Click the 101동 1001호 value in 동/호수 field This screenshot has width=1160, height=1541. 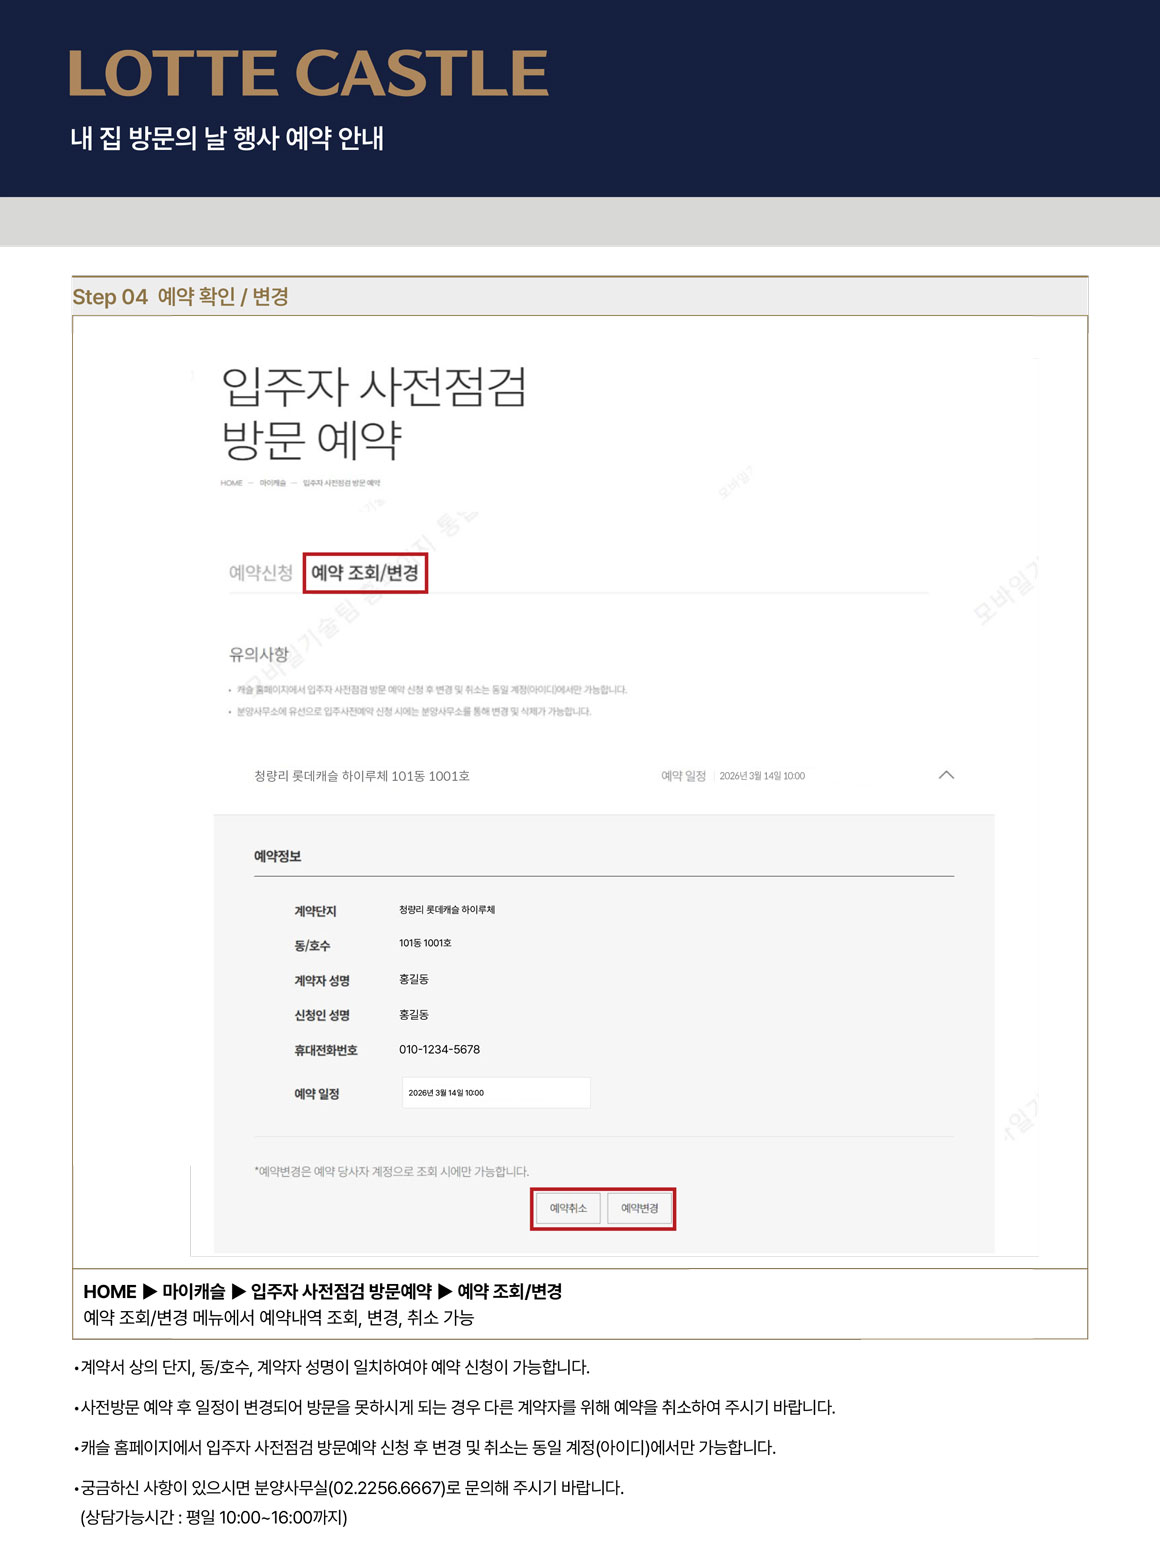425,943
